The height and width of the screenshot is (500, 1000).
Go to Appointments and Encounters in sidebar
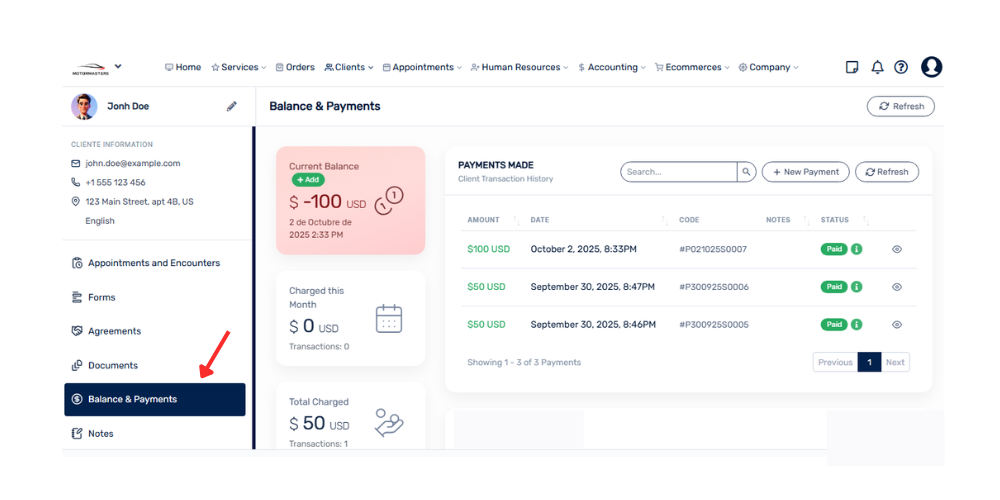click(x=153, y=263)
